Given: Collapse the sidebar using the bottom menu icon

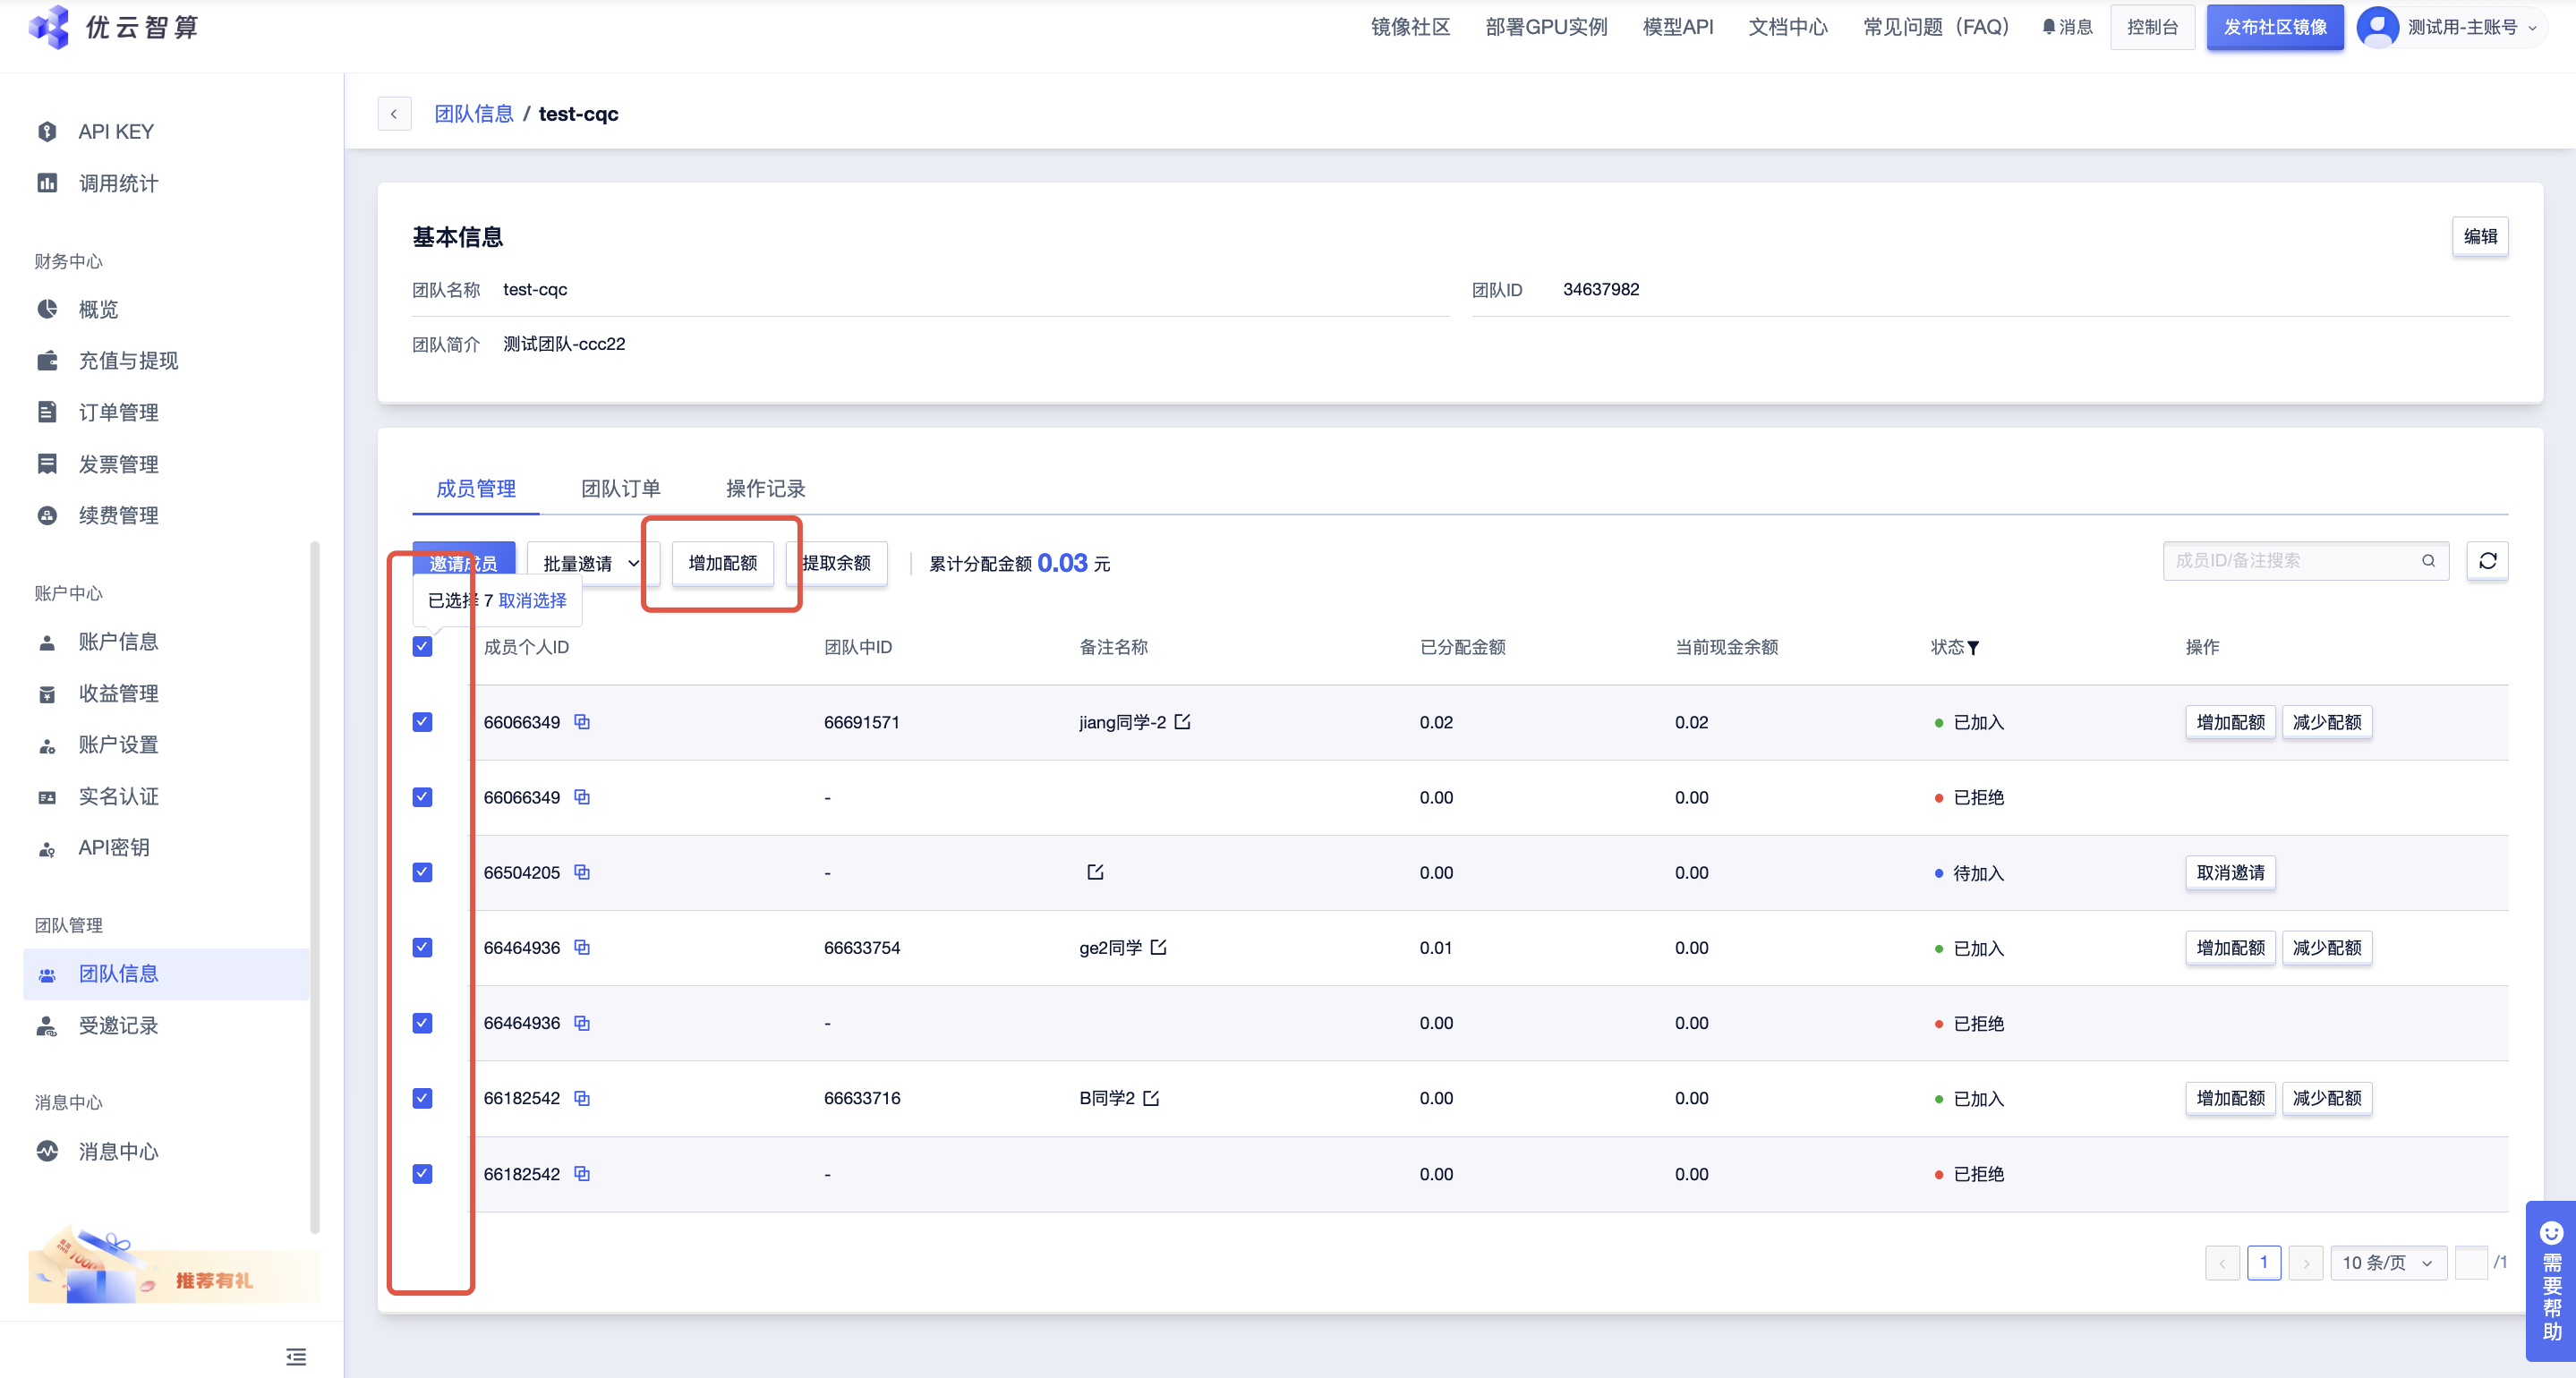Looking at the screenshot, I should click(296, 1356).
